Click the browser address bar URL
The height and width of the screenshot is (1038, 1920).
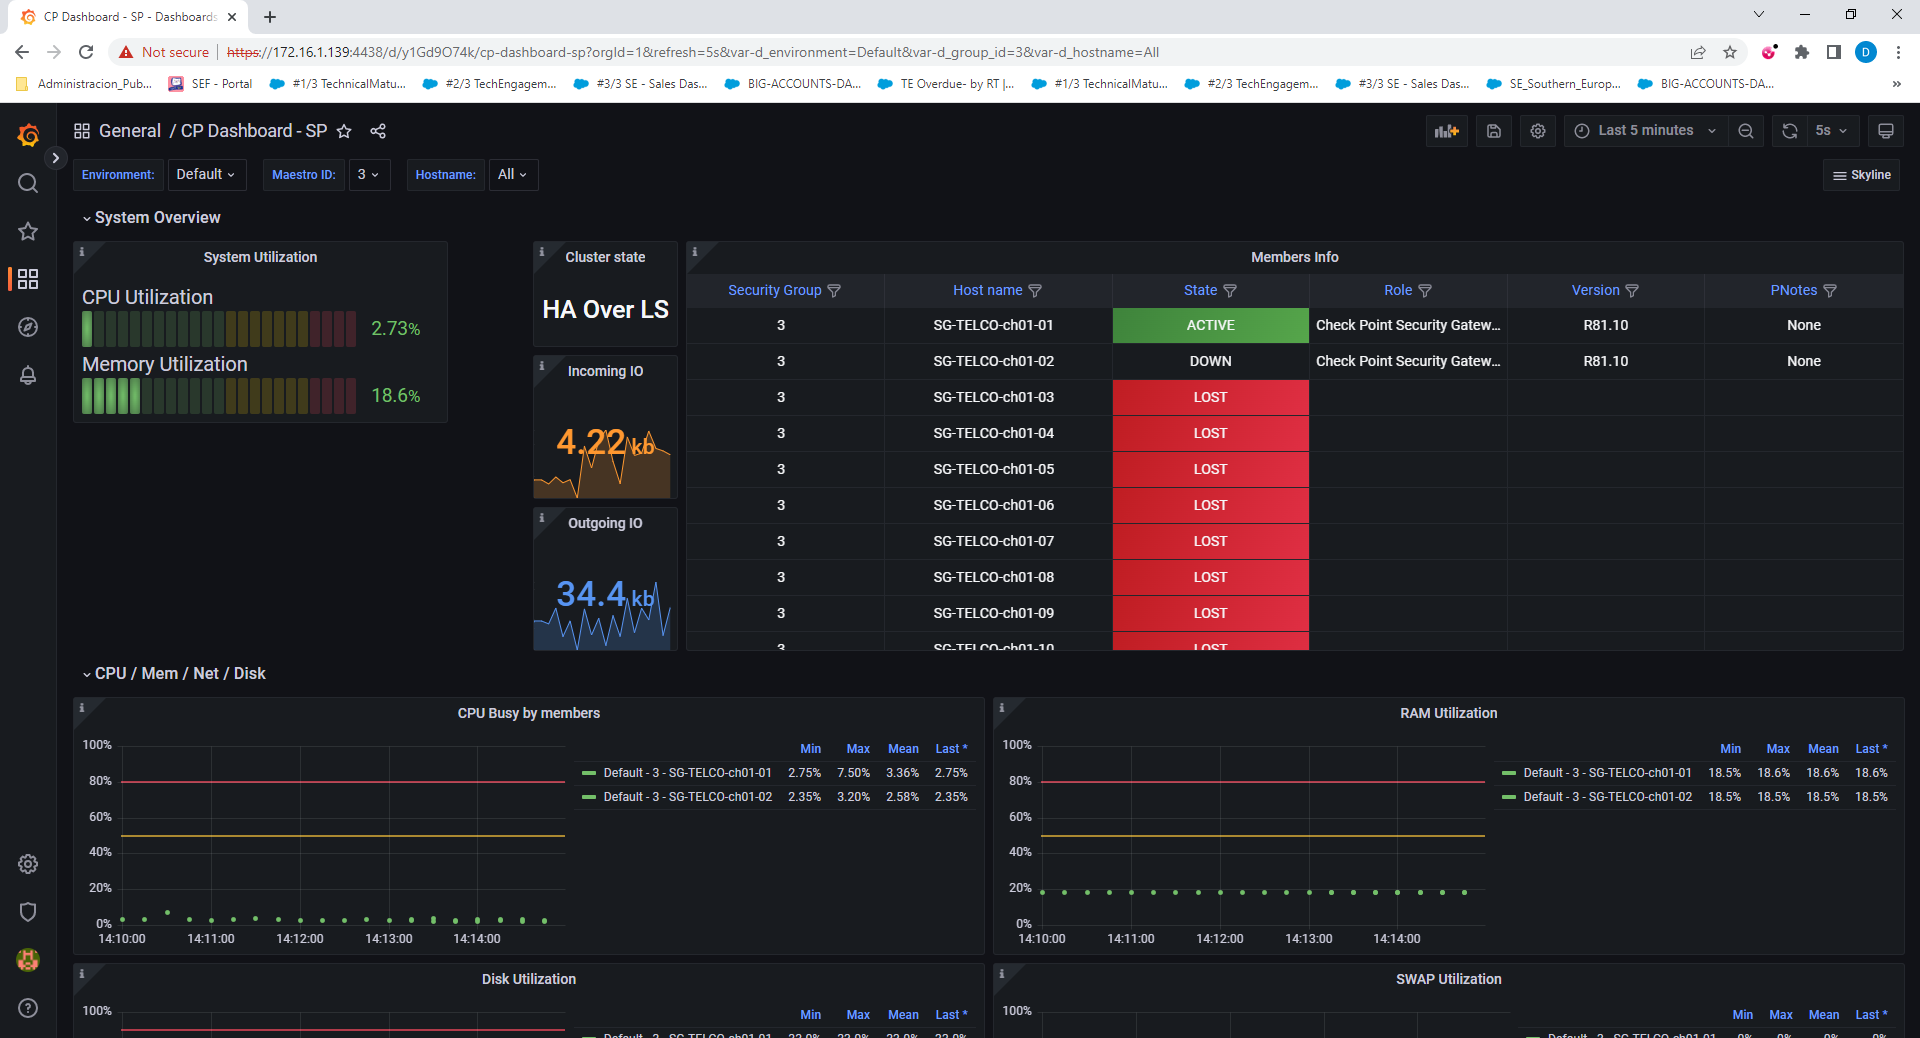tap(692, 52)
